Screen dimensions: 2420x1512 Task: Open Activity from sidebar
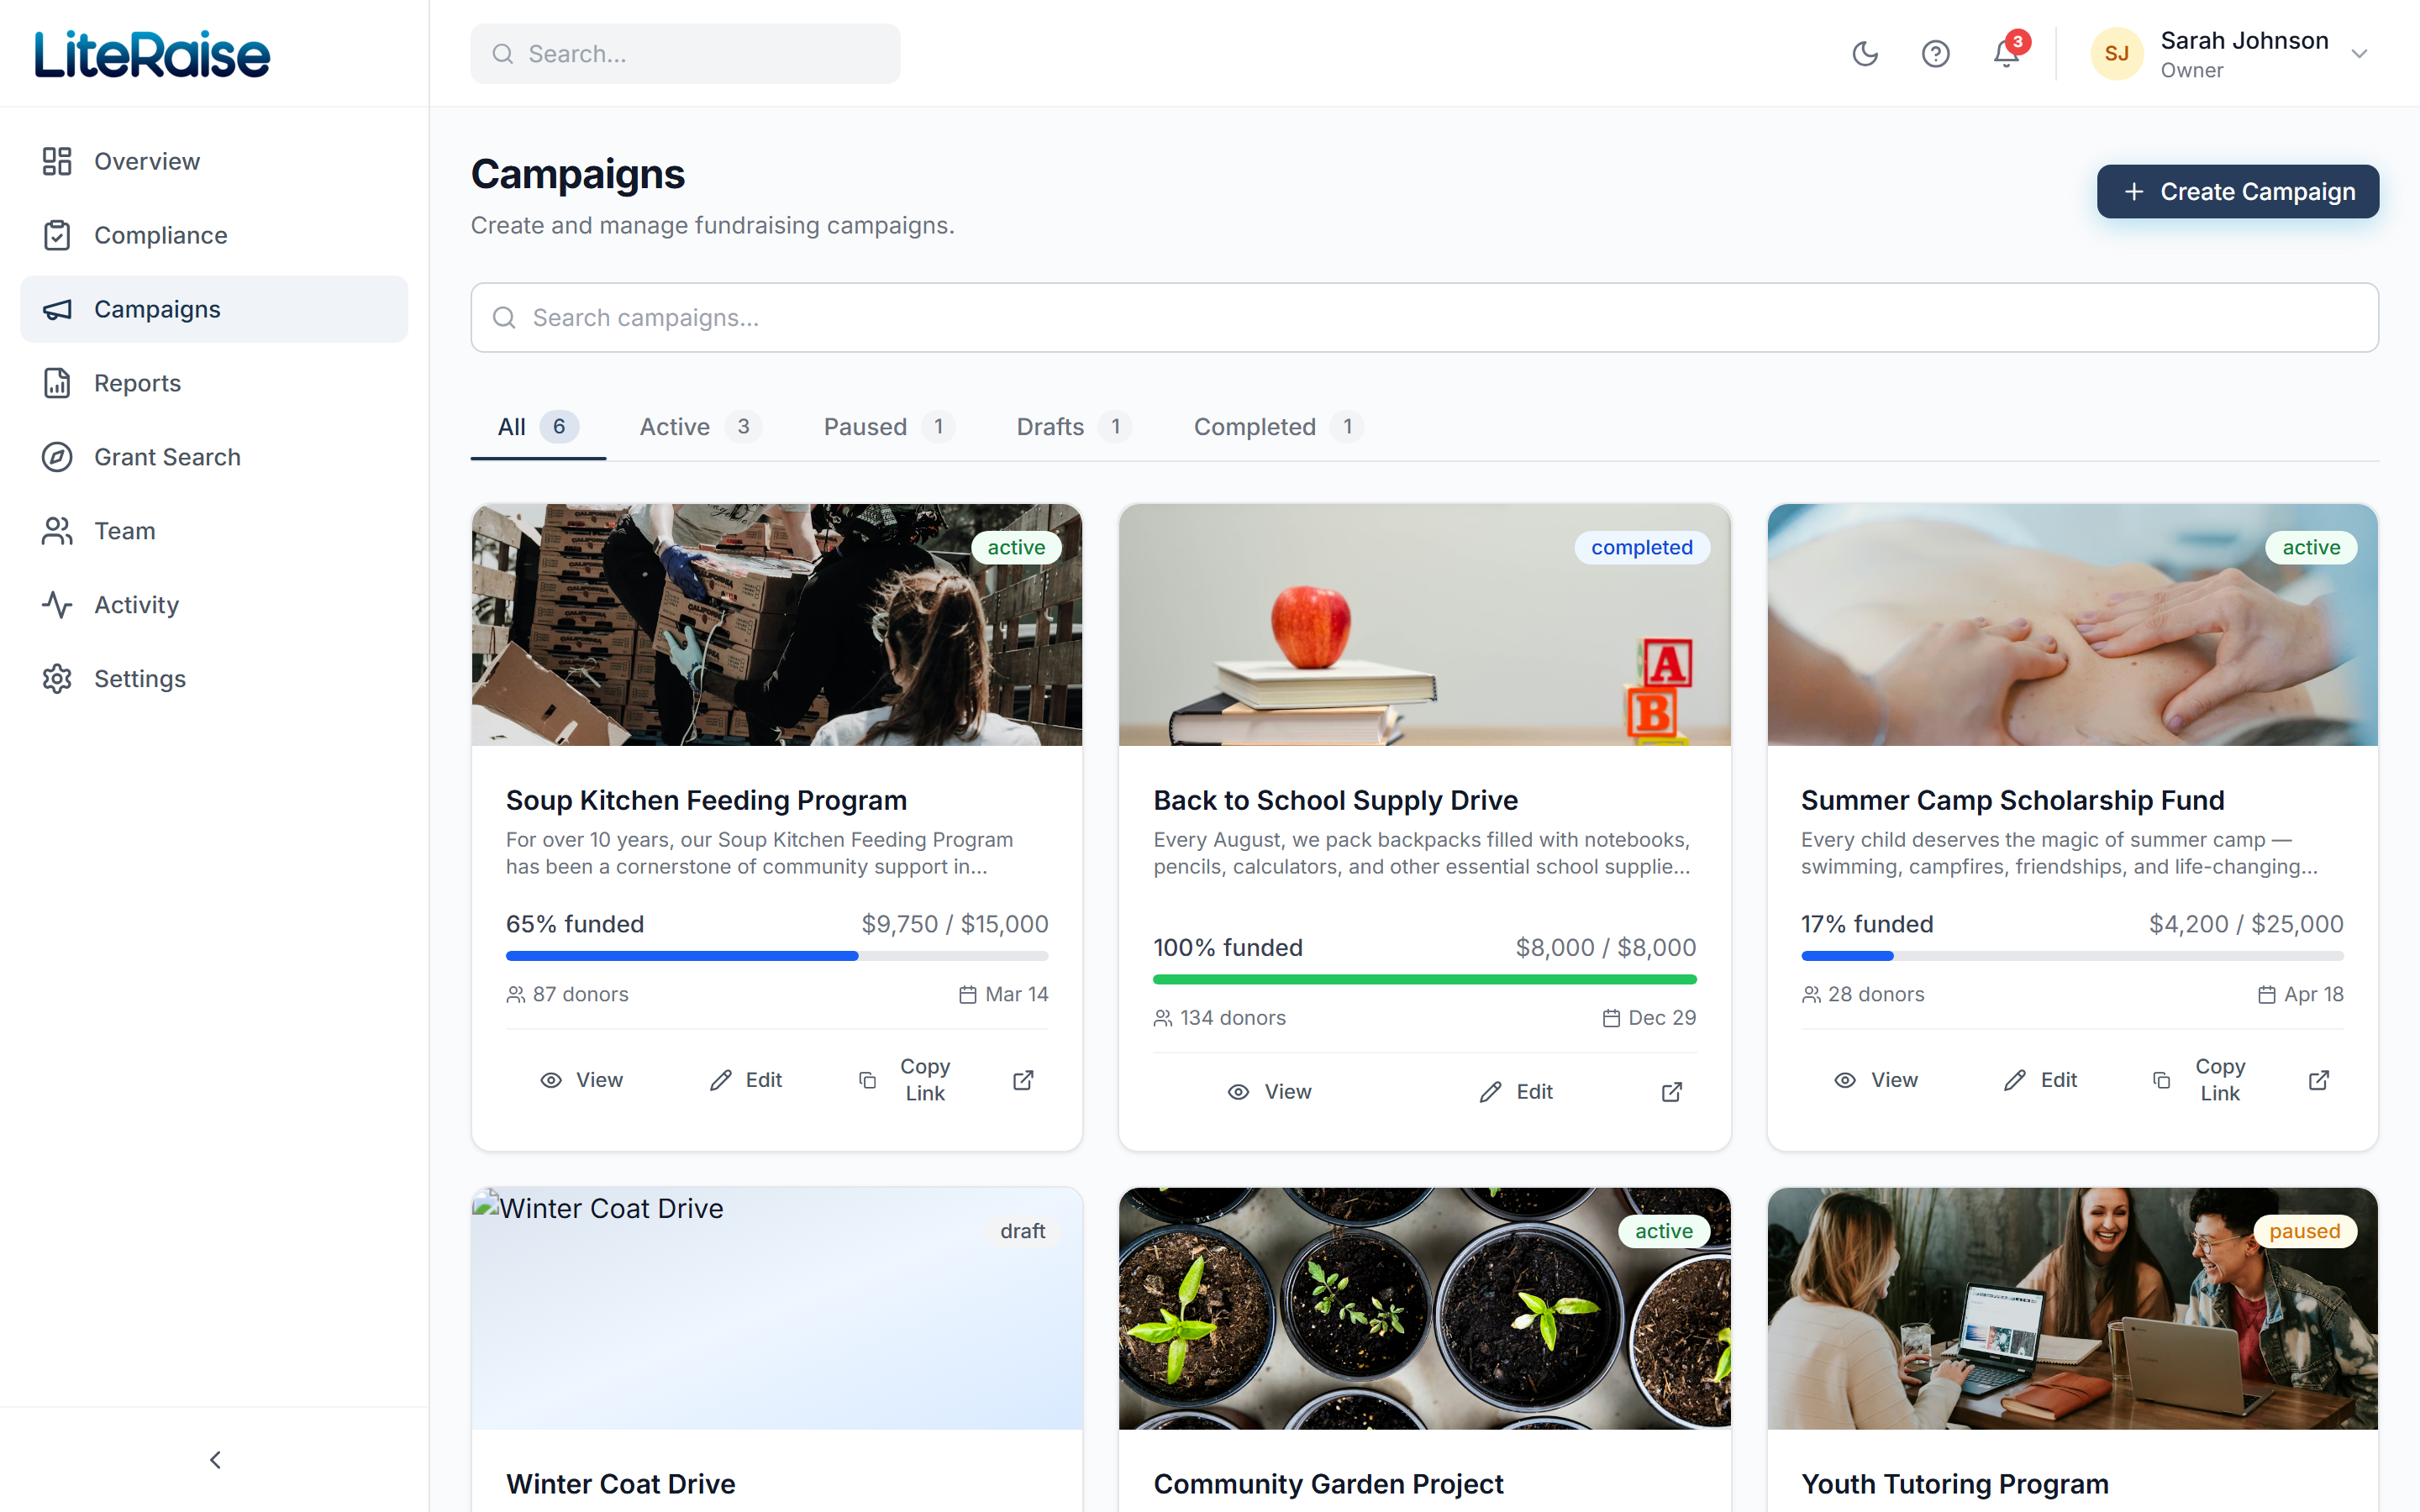pos(214,605)
